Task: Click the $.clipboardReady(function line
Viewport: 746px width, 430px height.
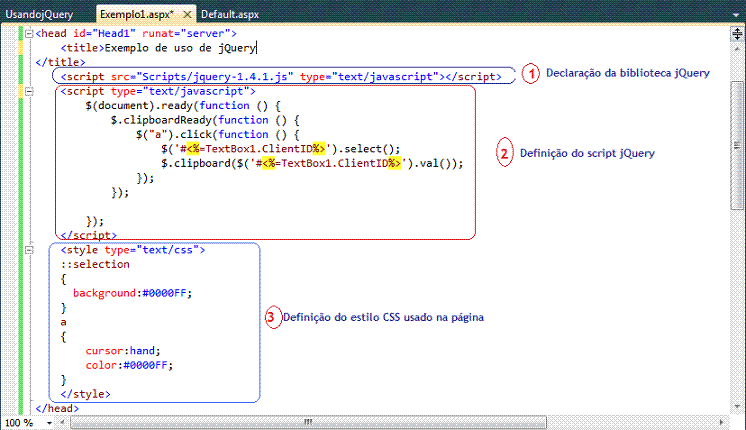Action: click(205, 120)
